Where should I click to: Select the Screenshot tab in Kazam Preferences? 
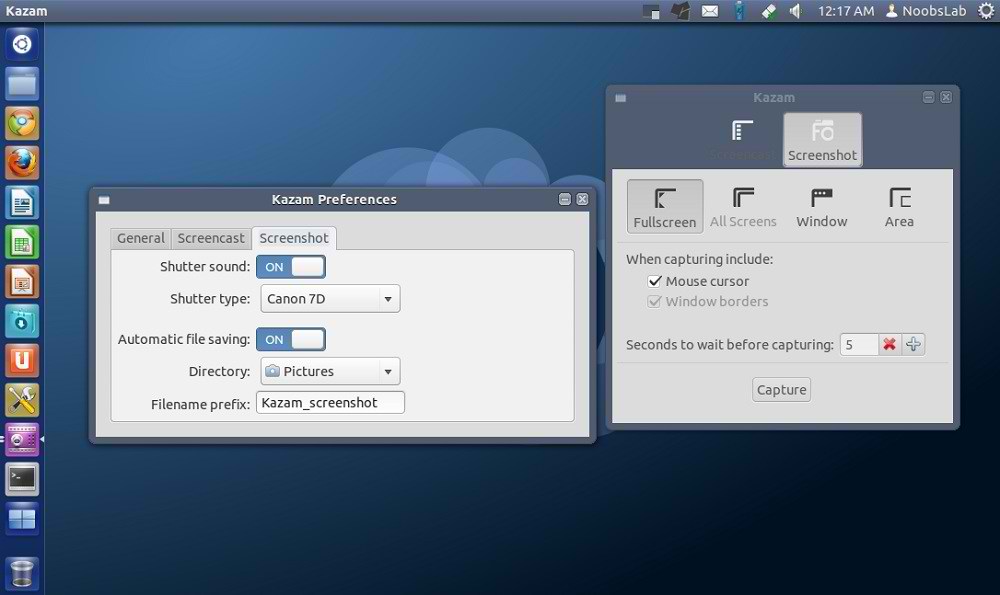point(294,239)
